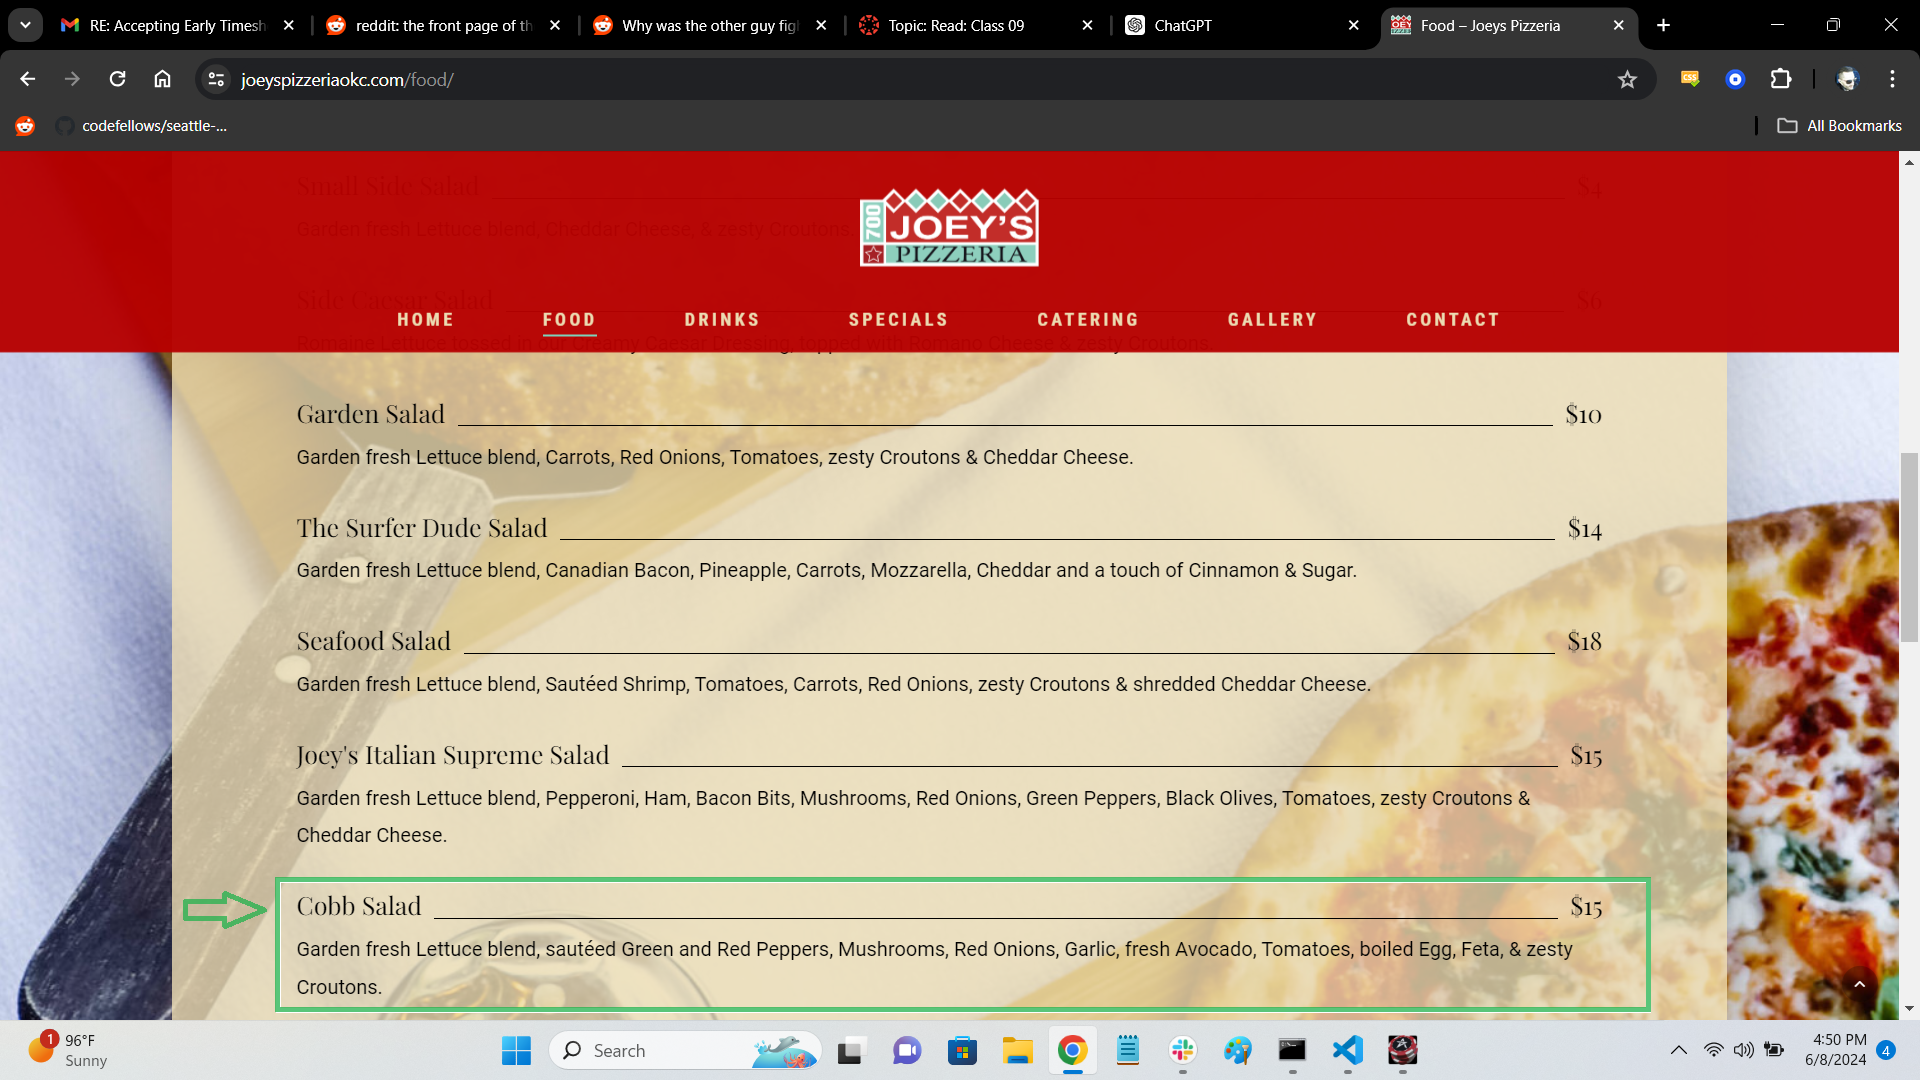Open the SPECIALS menu page
The width and height of the screenshot is (1920, 1080).
(x=898, y=320)
